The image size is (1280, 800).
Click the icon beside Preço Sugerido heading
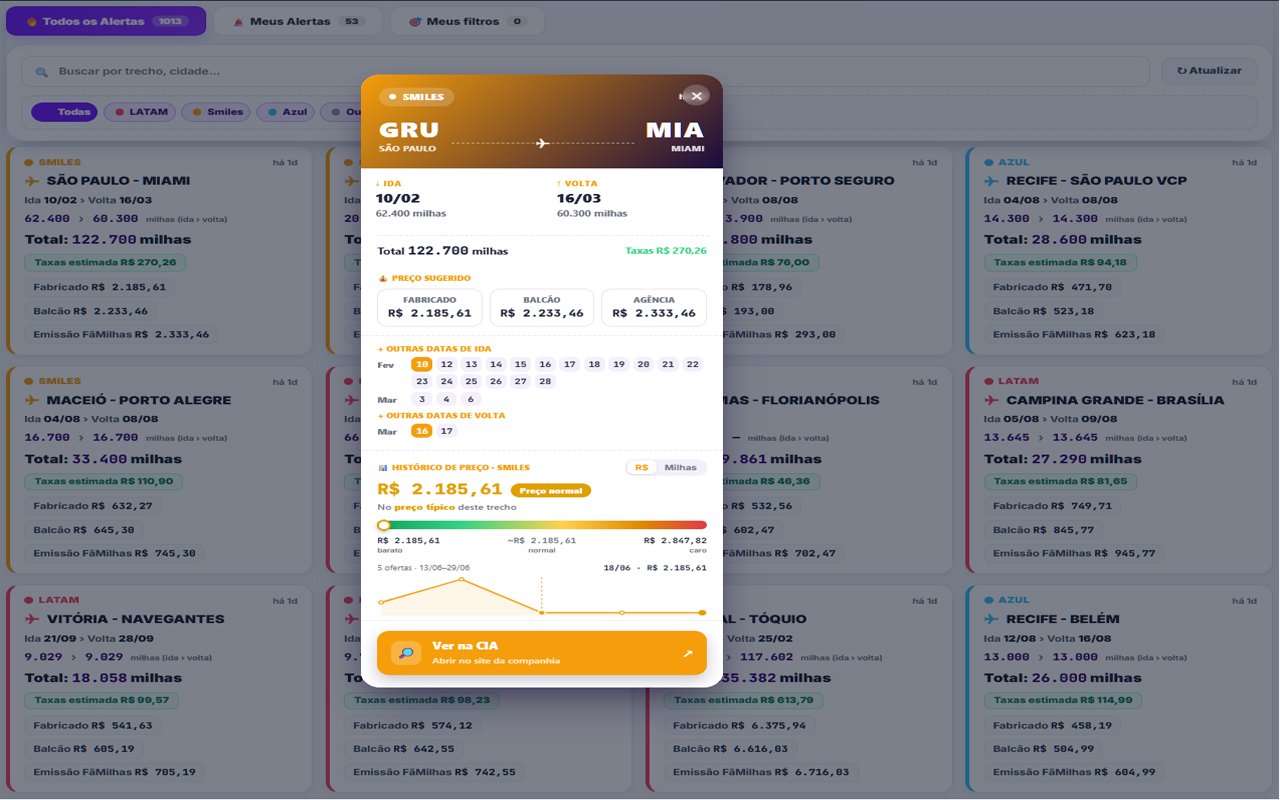(382, 278)
